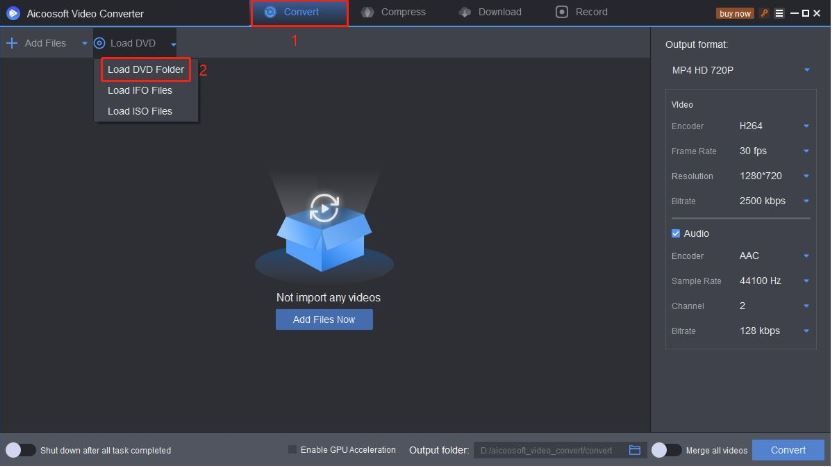Minimize the Aicoosoft window

794,13
